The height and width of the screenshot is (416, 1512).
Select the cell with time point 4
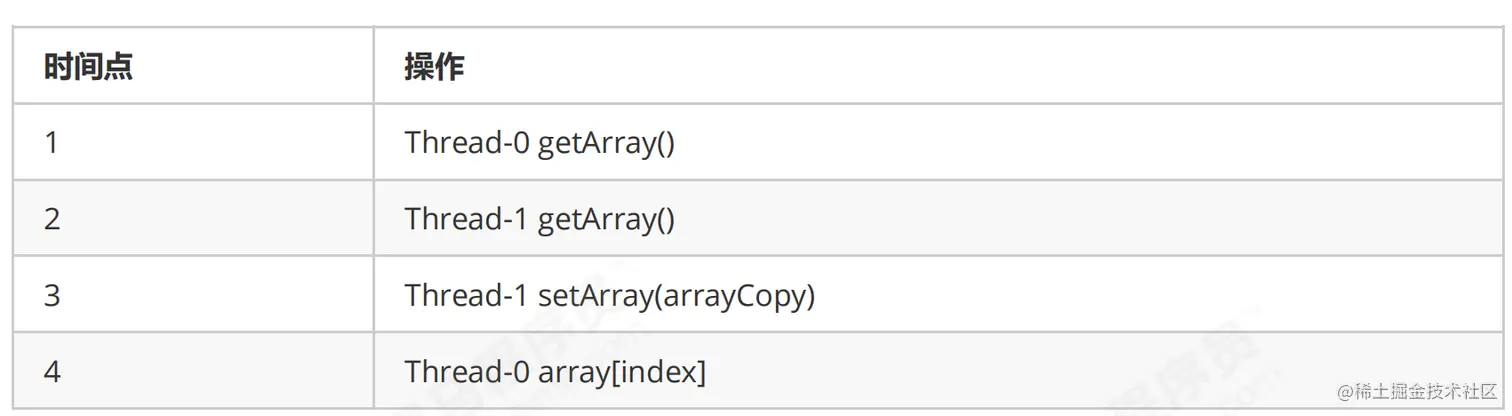click(x=193, y=371)
